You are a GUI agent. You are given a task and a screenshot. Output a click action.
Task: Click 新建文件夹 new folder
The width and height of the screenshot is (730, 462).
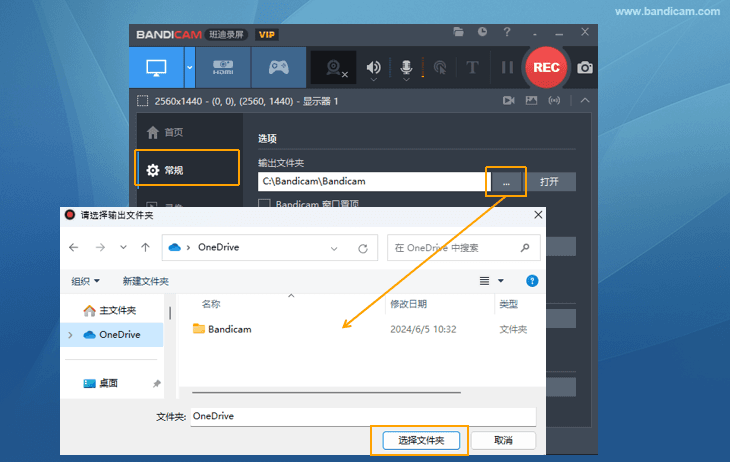(146, 281)
